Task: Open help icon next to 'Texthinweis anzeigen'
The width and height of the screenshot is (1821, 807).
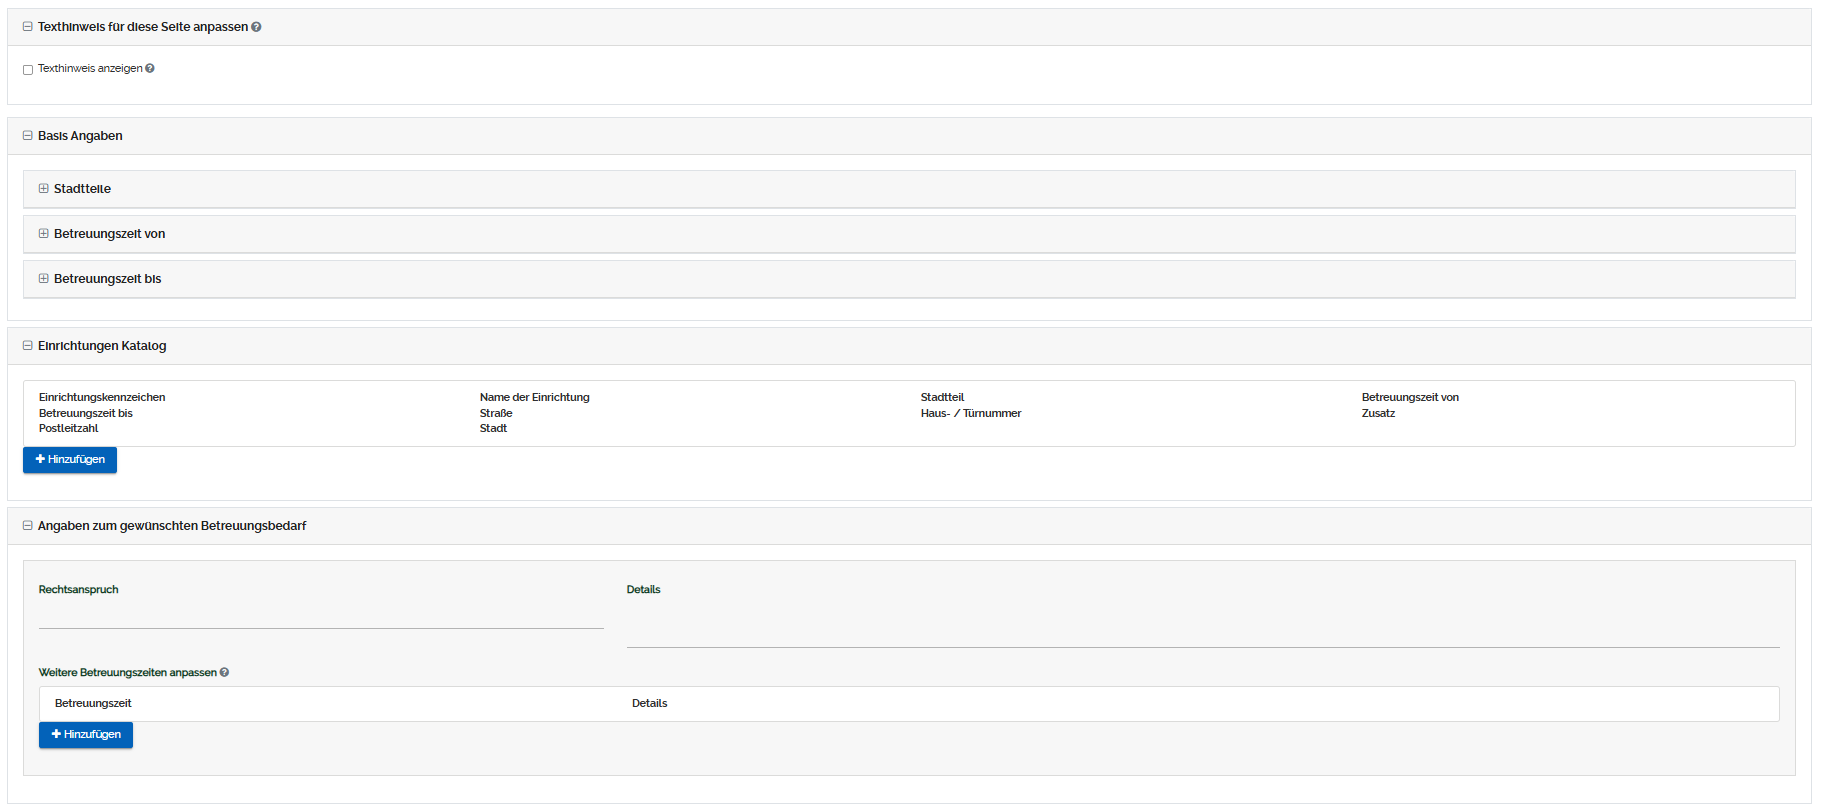Action: click(150, 68)
